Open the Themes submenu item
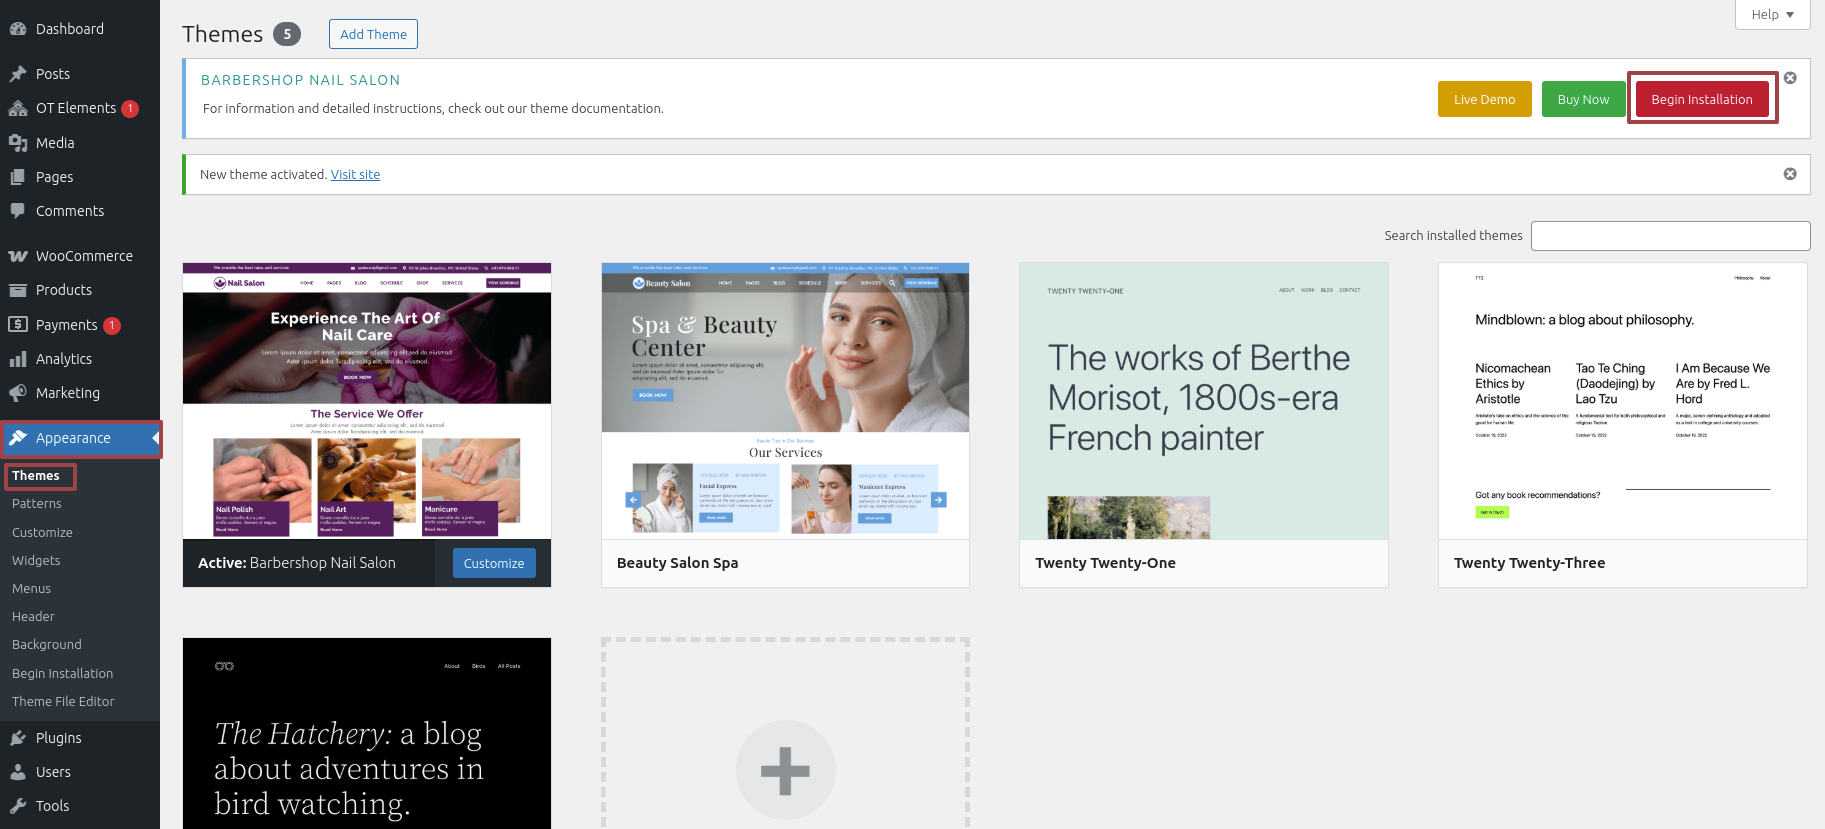Screen dimensions: 1825x829 click(36, 476)
